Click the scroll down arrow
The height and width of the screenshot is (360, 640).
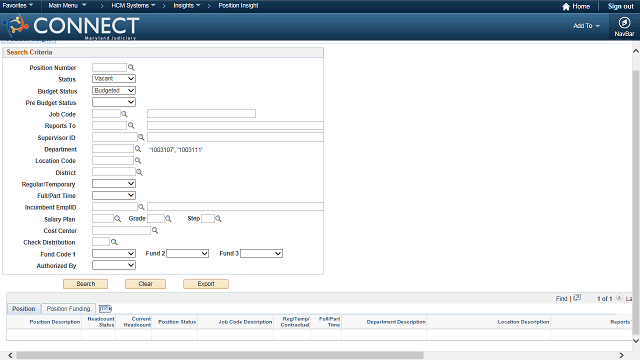(636, 340)
